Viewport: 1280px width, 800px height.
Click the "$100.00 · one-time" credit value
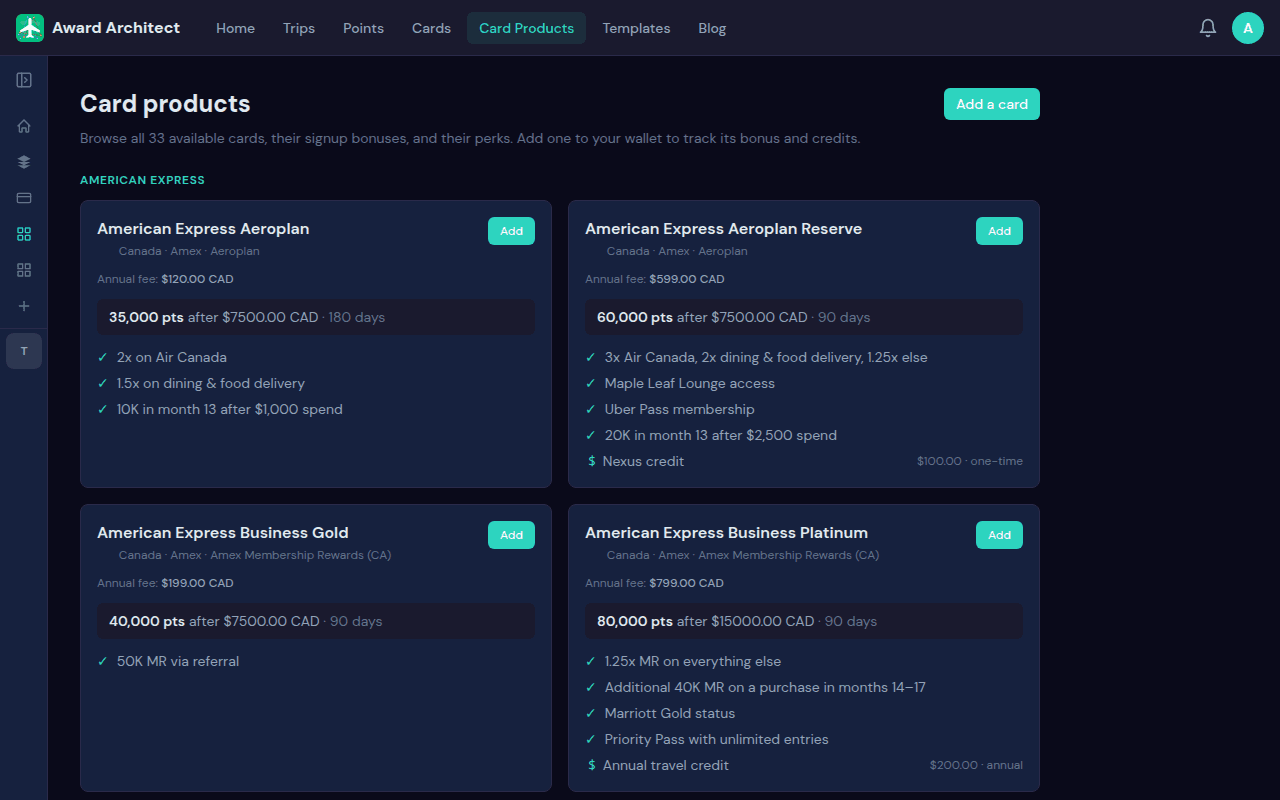pos(970,461)
